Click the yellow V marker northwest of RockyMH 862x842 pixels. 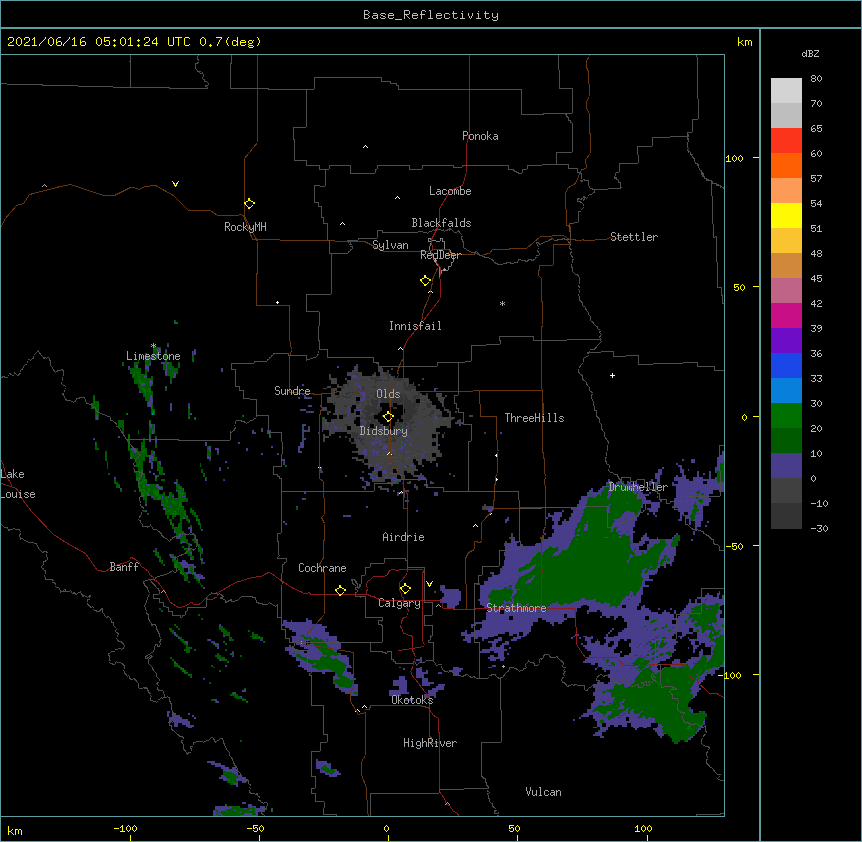click(x=175, y=184)
